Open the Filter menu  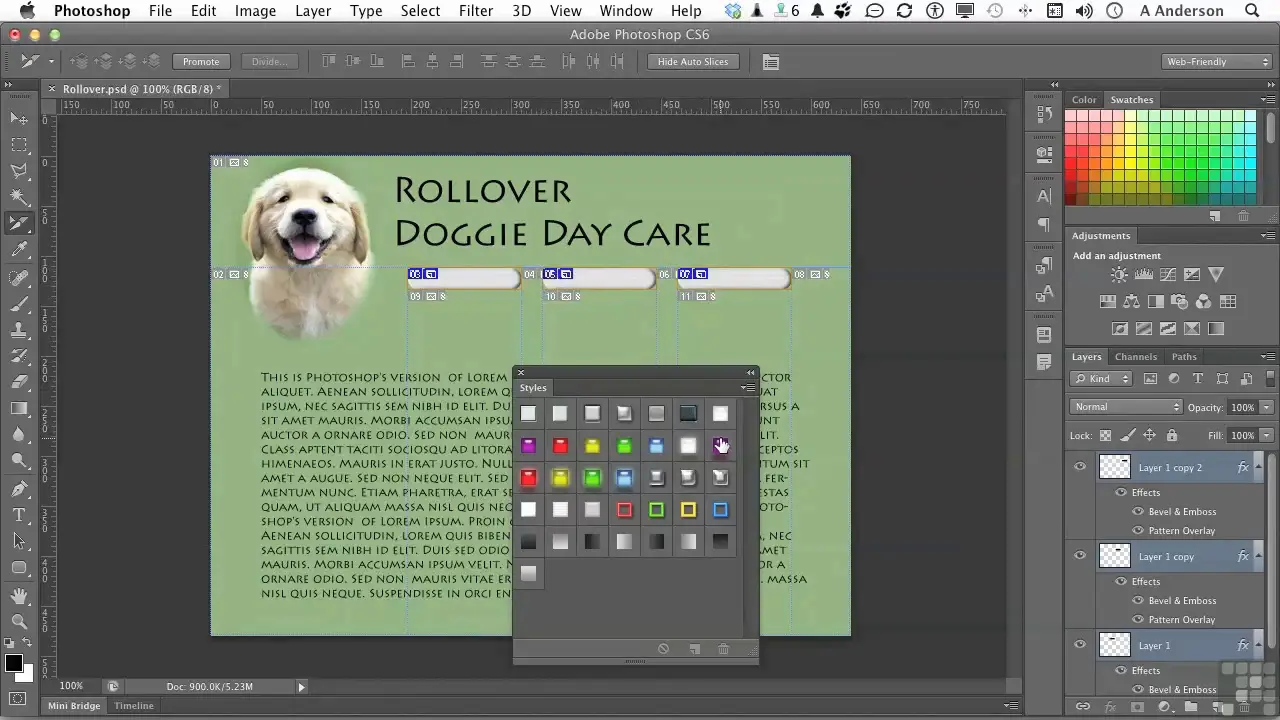pos(475,11)
